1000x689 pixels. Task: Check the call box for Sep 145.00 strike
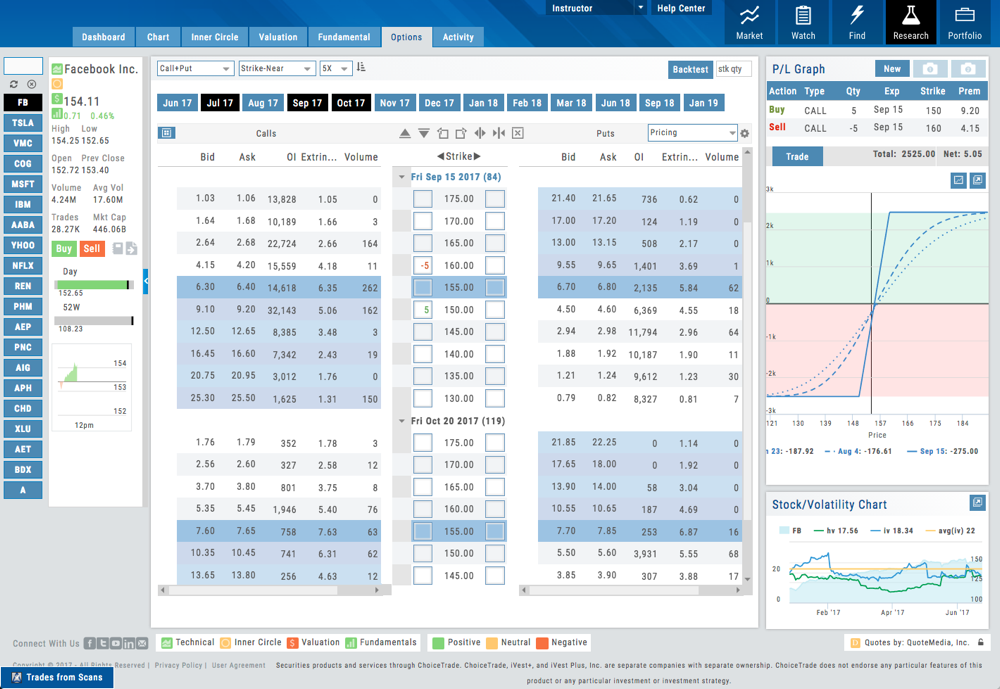pyautogui.click(x=422, y=332)
